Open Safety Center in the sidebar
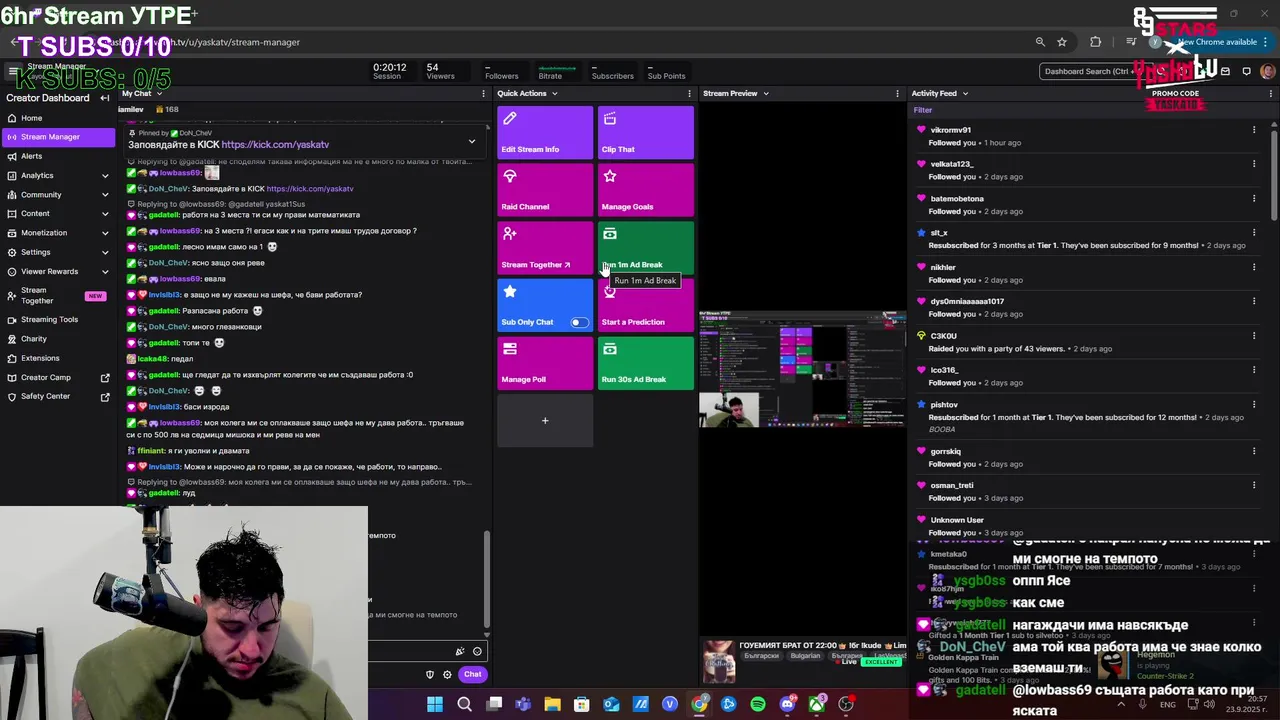 click(58, 397)
